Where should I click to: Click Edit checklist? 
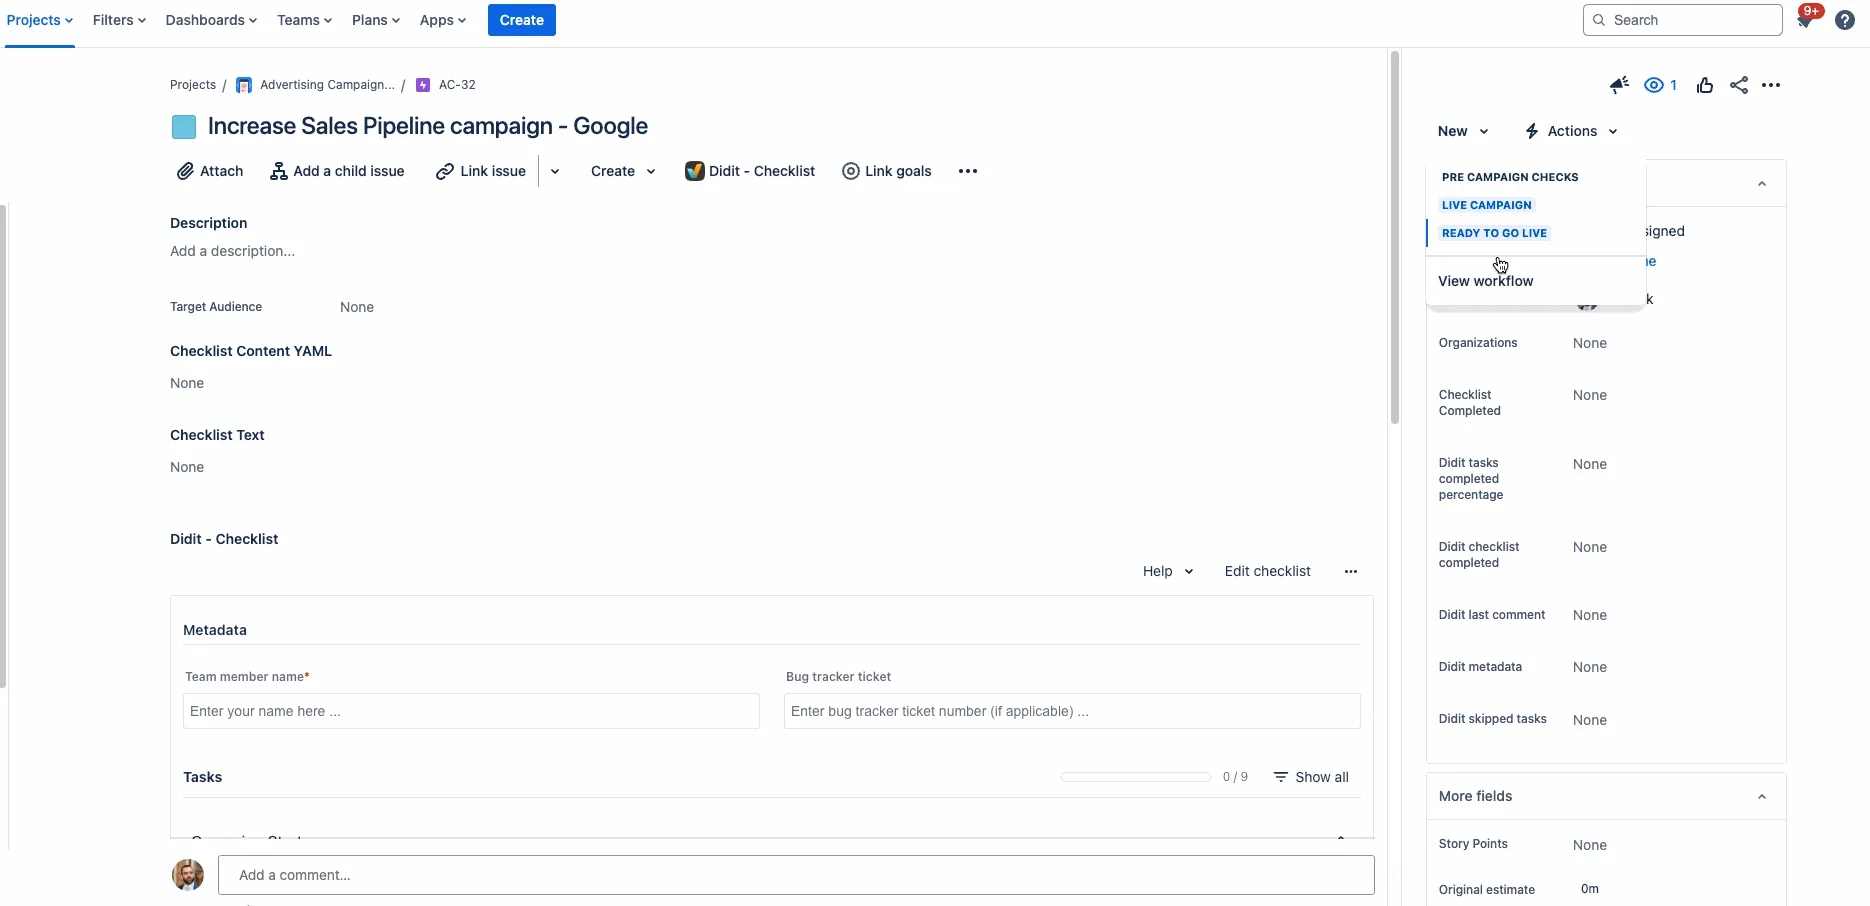click(1267, 571)
